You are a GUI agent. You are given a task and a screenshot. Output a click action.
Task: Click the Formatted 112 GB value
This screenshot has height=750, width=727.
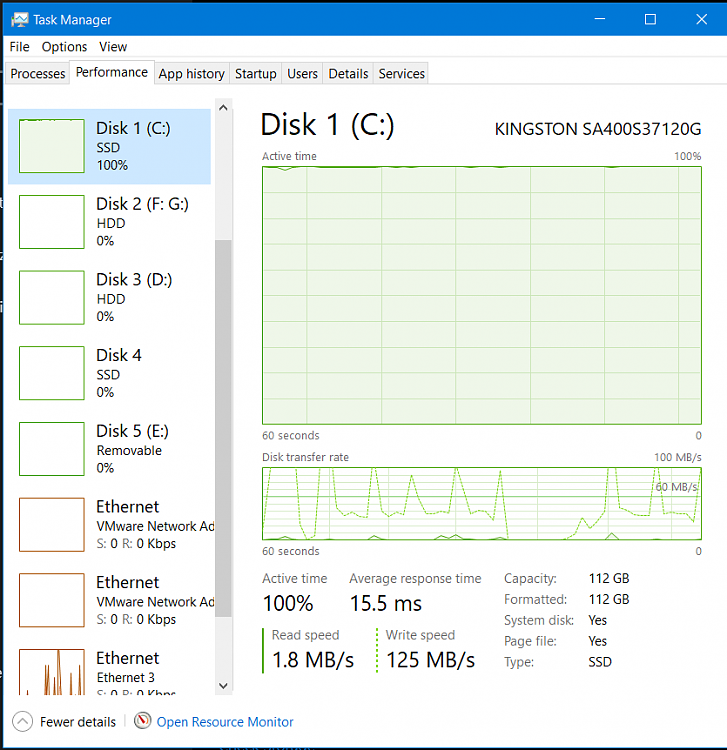click(609, 599)
